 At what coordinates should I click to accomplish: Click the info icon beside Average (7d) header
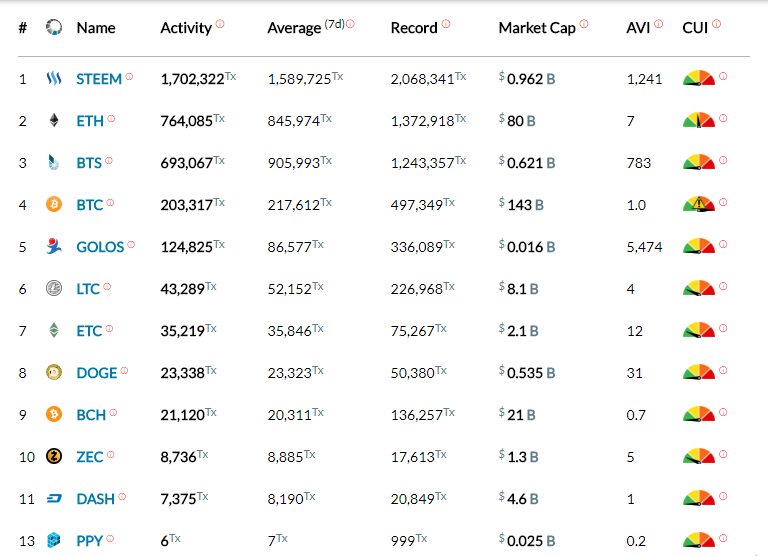point(350,24)
